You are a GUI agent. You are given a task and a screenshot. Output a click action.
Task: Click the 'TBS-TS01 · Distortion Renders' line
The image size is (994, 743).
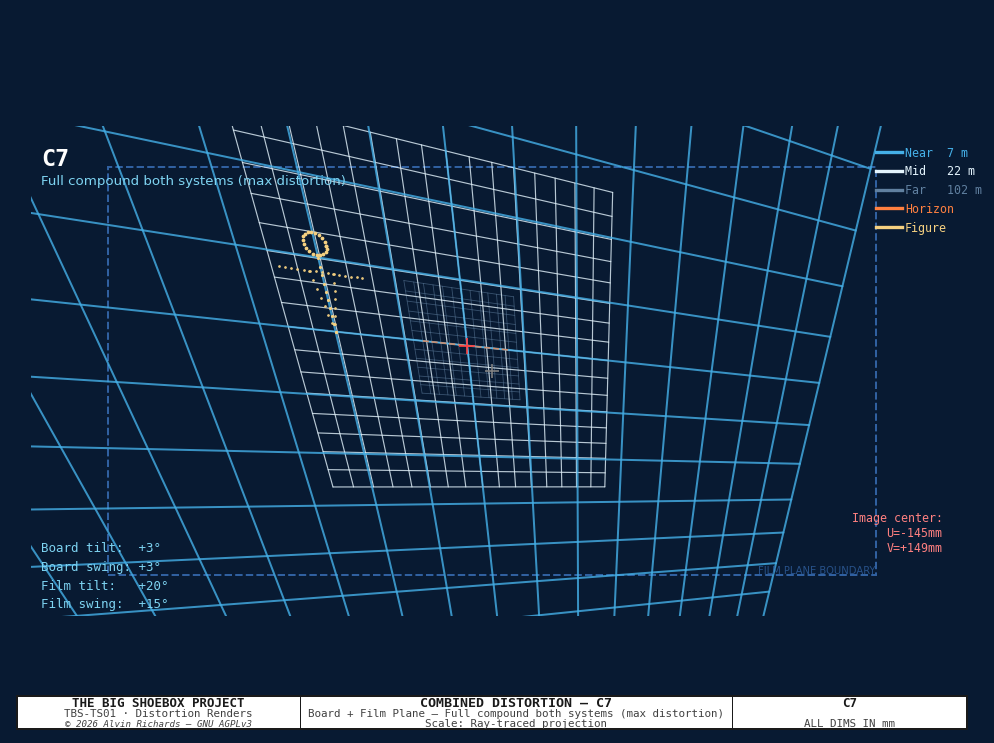pyautogui.click(x=158, y=713)
